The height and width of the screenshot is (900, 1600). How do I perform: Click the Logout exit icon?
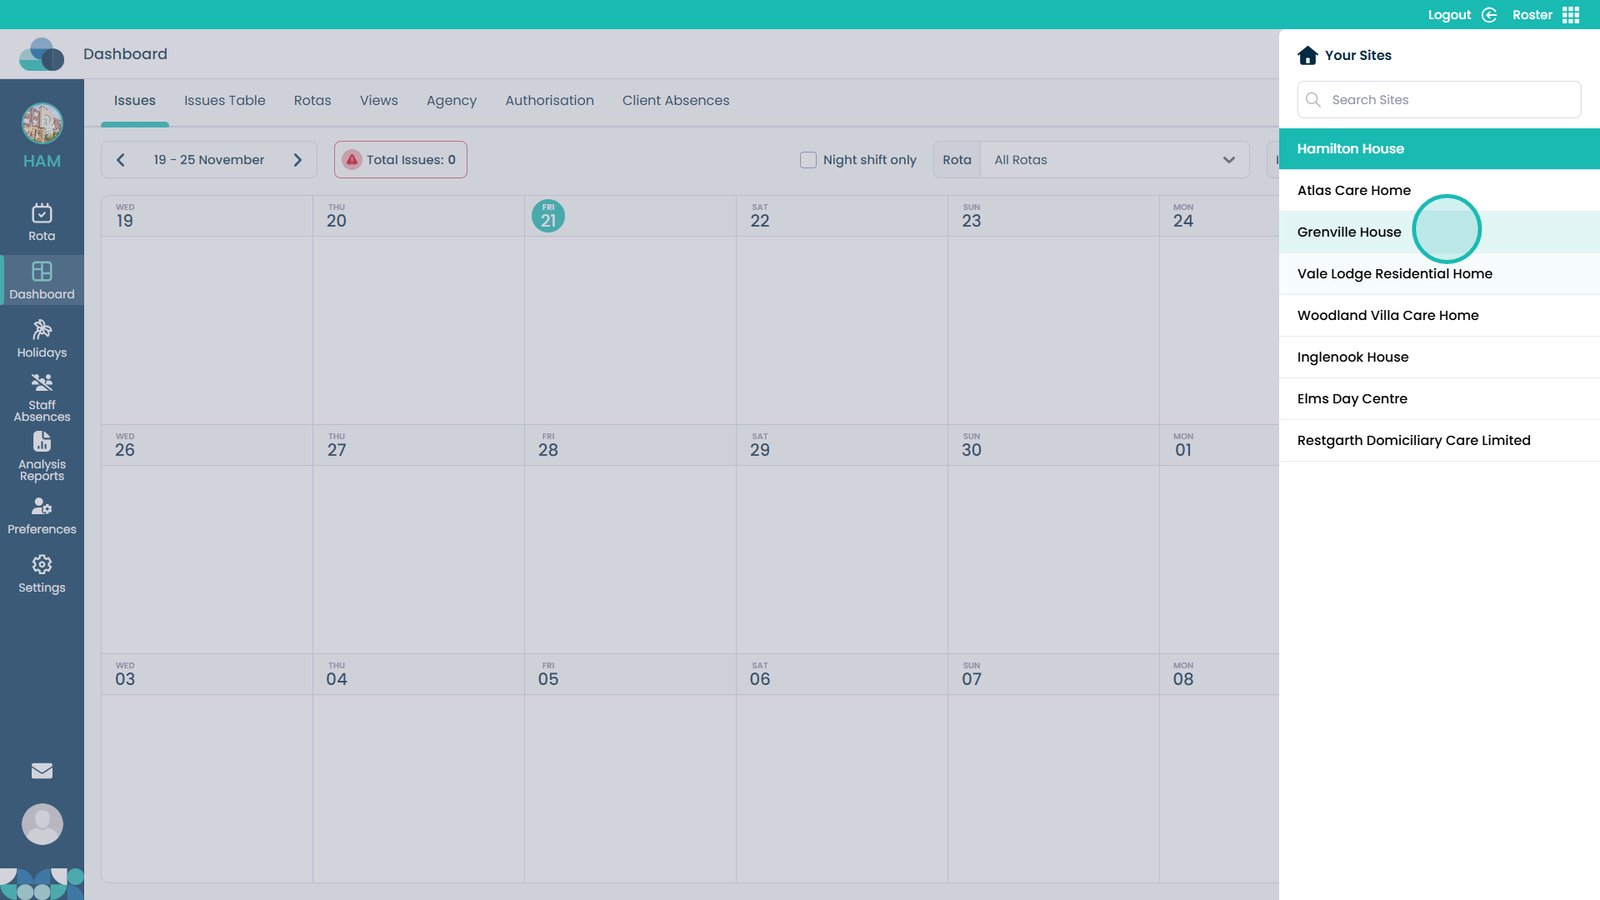tap(1489, 15)
